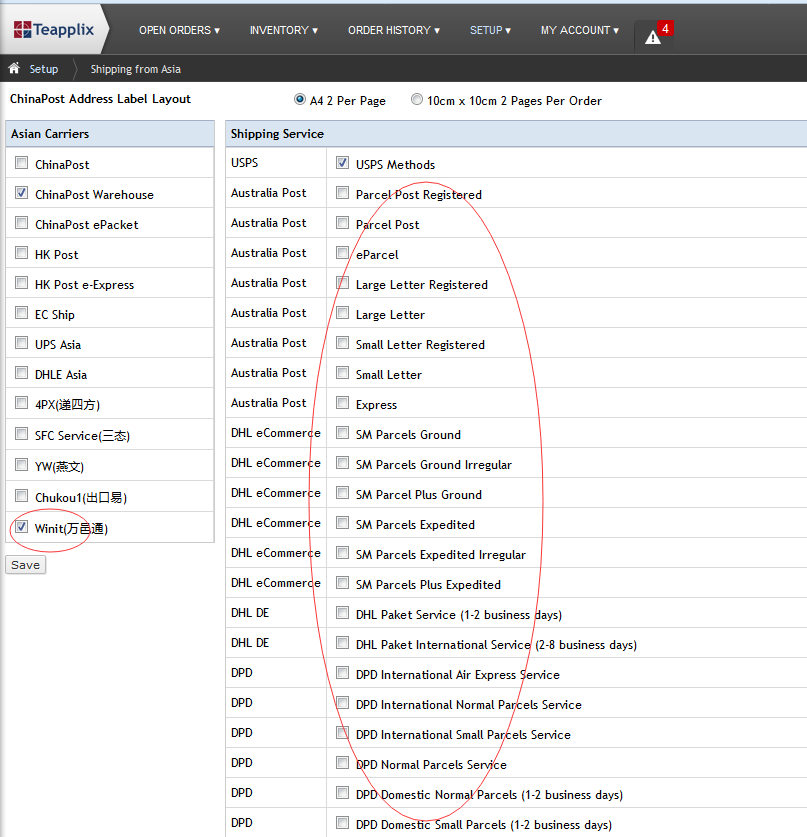Tick DPD Normal Parcels Service
The width and height of the screenshot is (807, 837).
pyautogui.click(x=343, y=762)
